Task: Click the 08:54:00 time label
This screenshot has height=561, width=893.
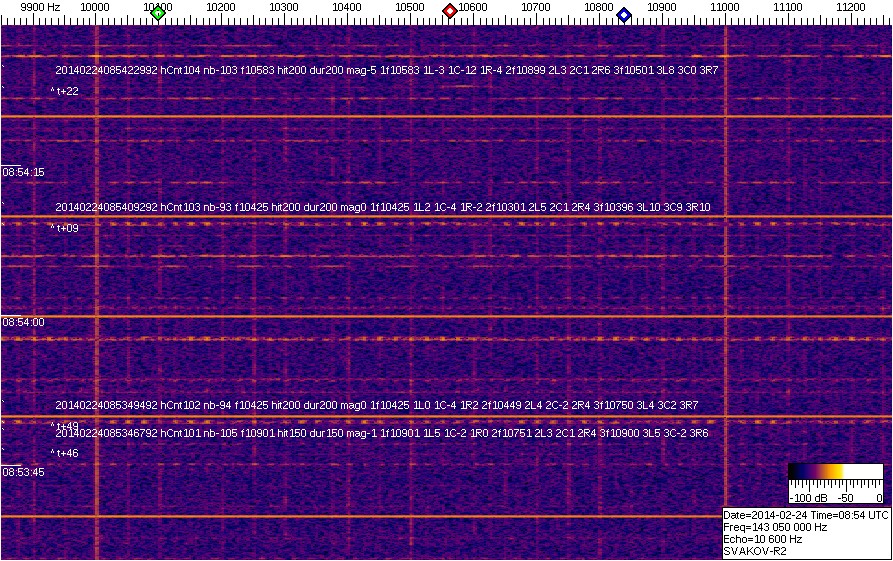Action: click(23, 323)
